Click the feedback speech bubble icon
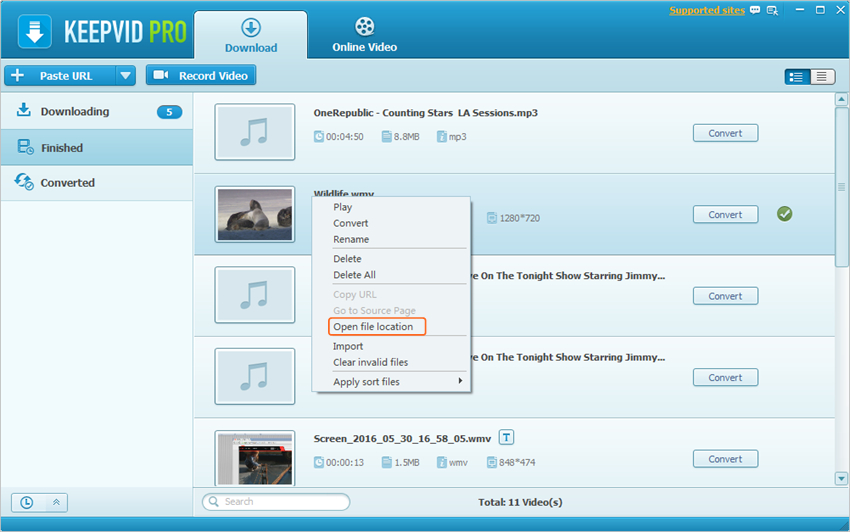Viewport: 850px width, 532px height. coord(756,11)
